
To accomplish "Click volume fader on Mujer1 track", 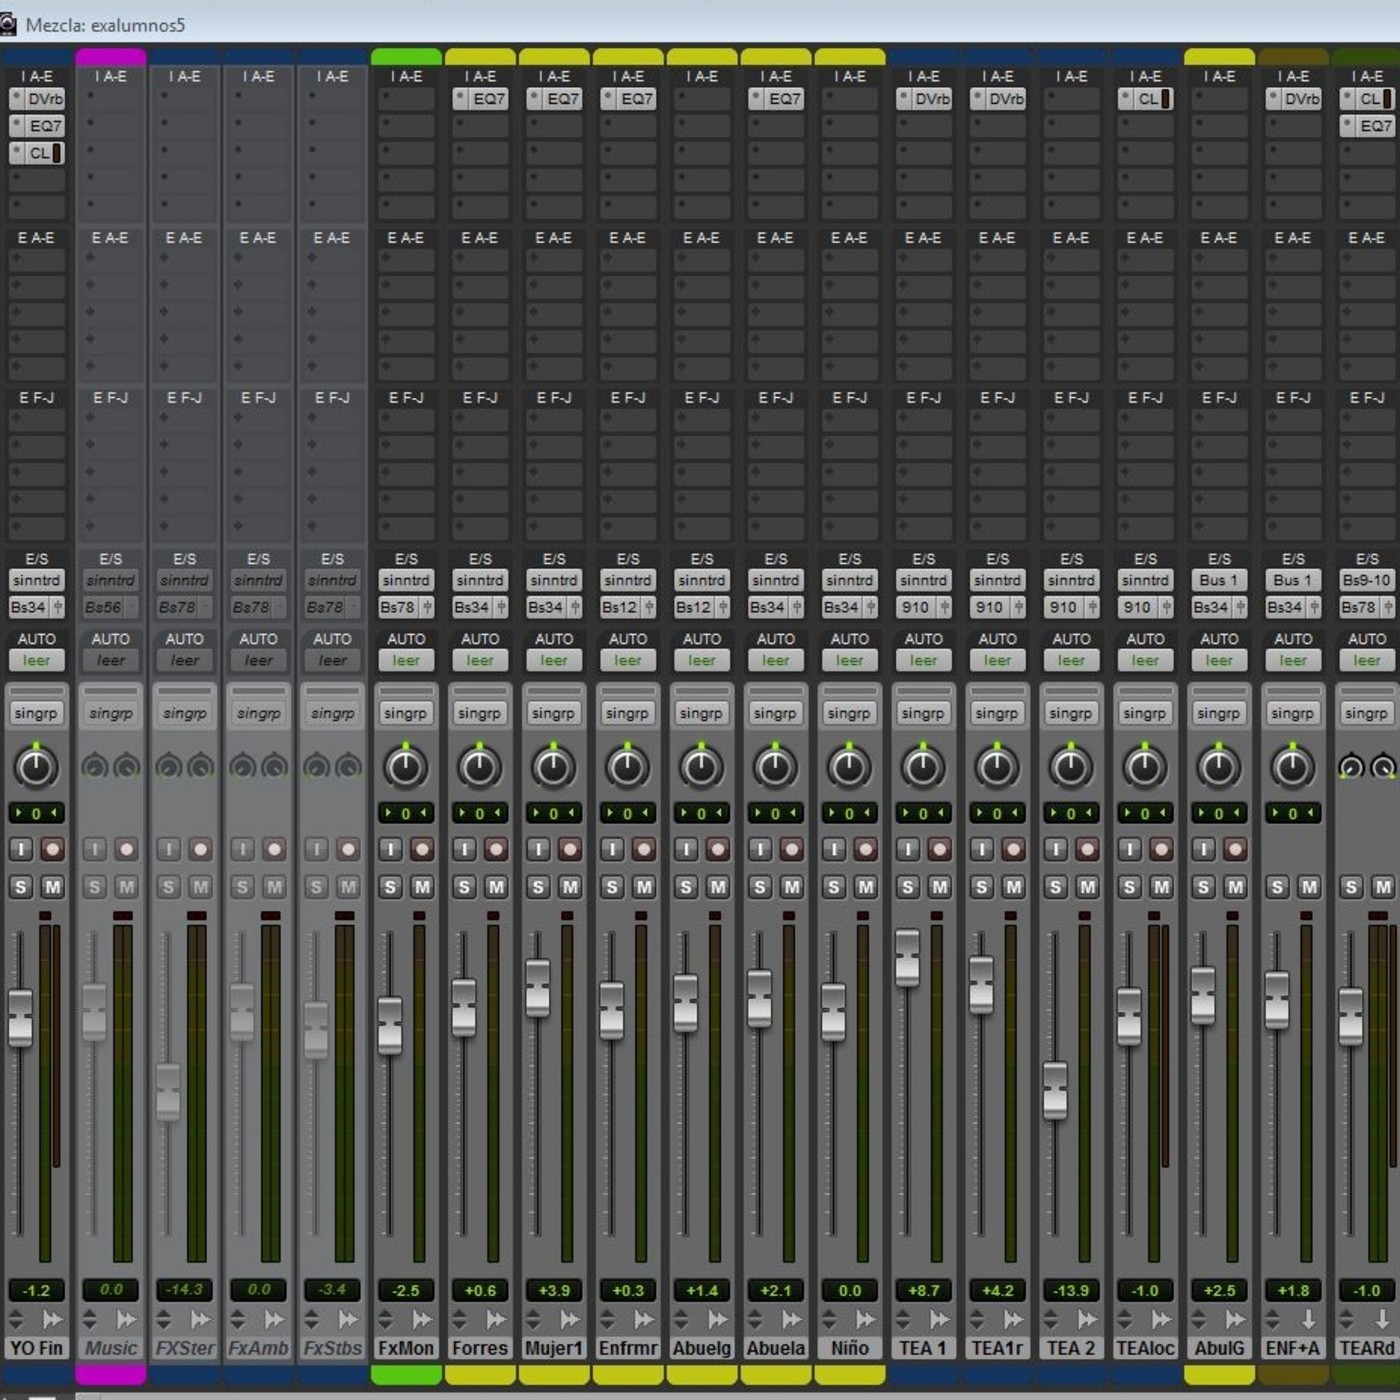I will (x=538, y=988).
